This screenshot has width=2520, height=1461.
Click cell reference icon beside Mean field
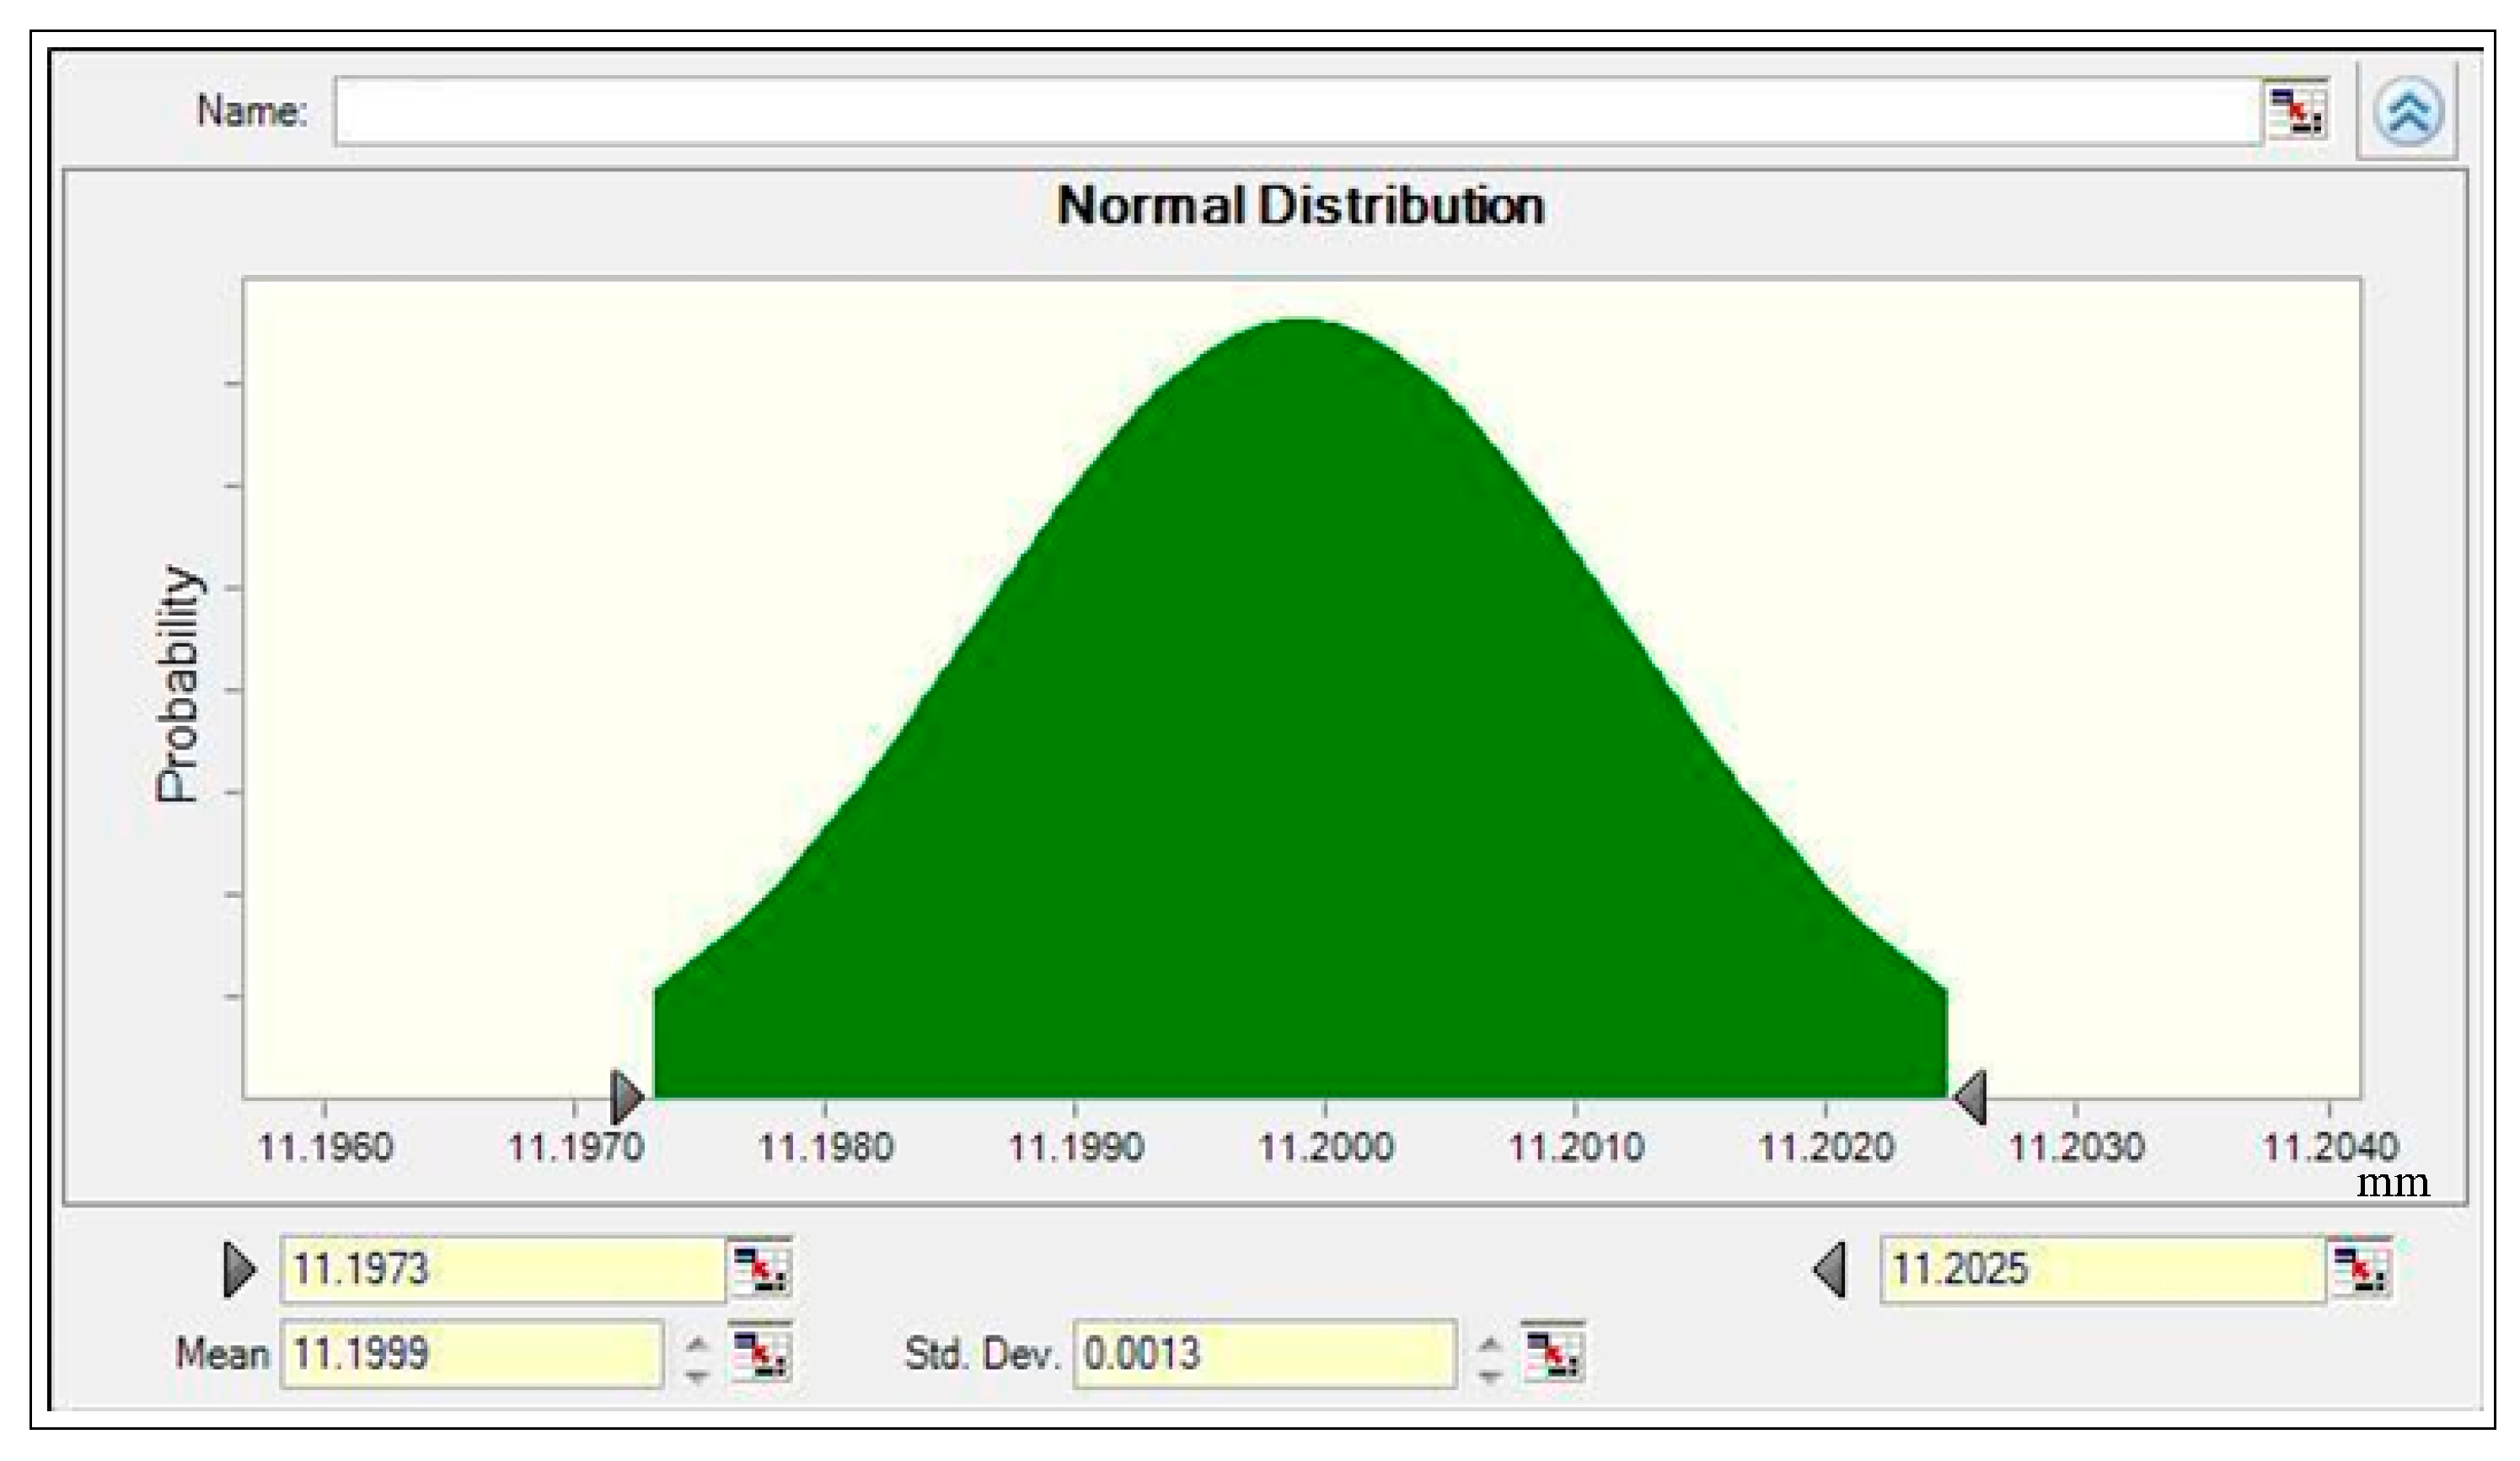761,1353
